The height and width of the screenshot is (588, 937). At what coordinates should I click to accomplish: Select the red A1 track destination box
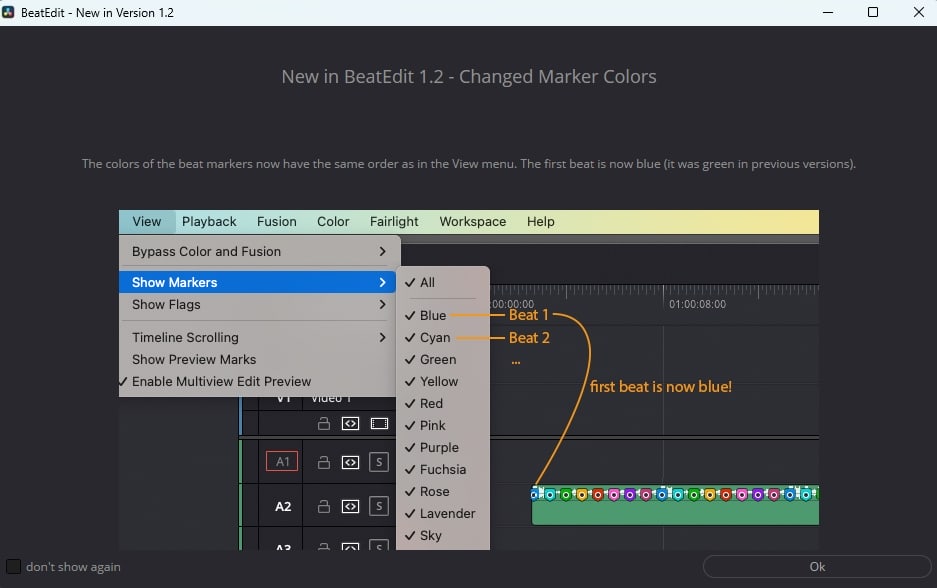(x=282, y=462)
